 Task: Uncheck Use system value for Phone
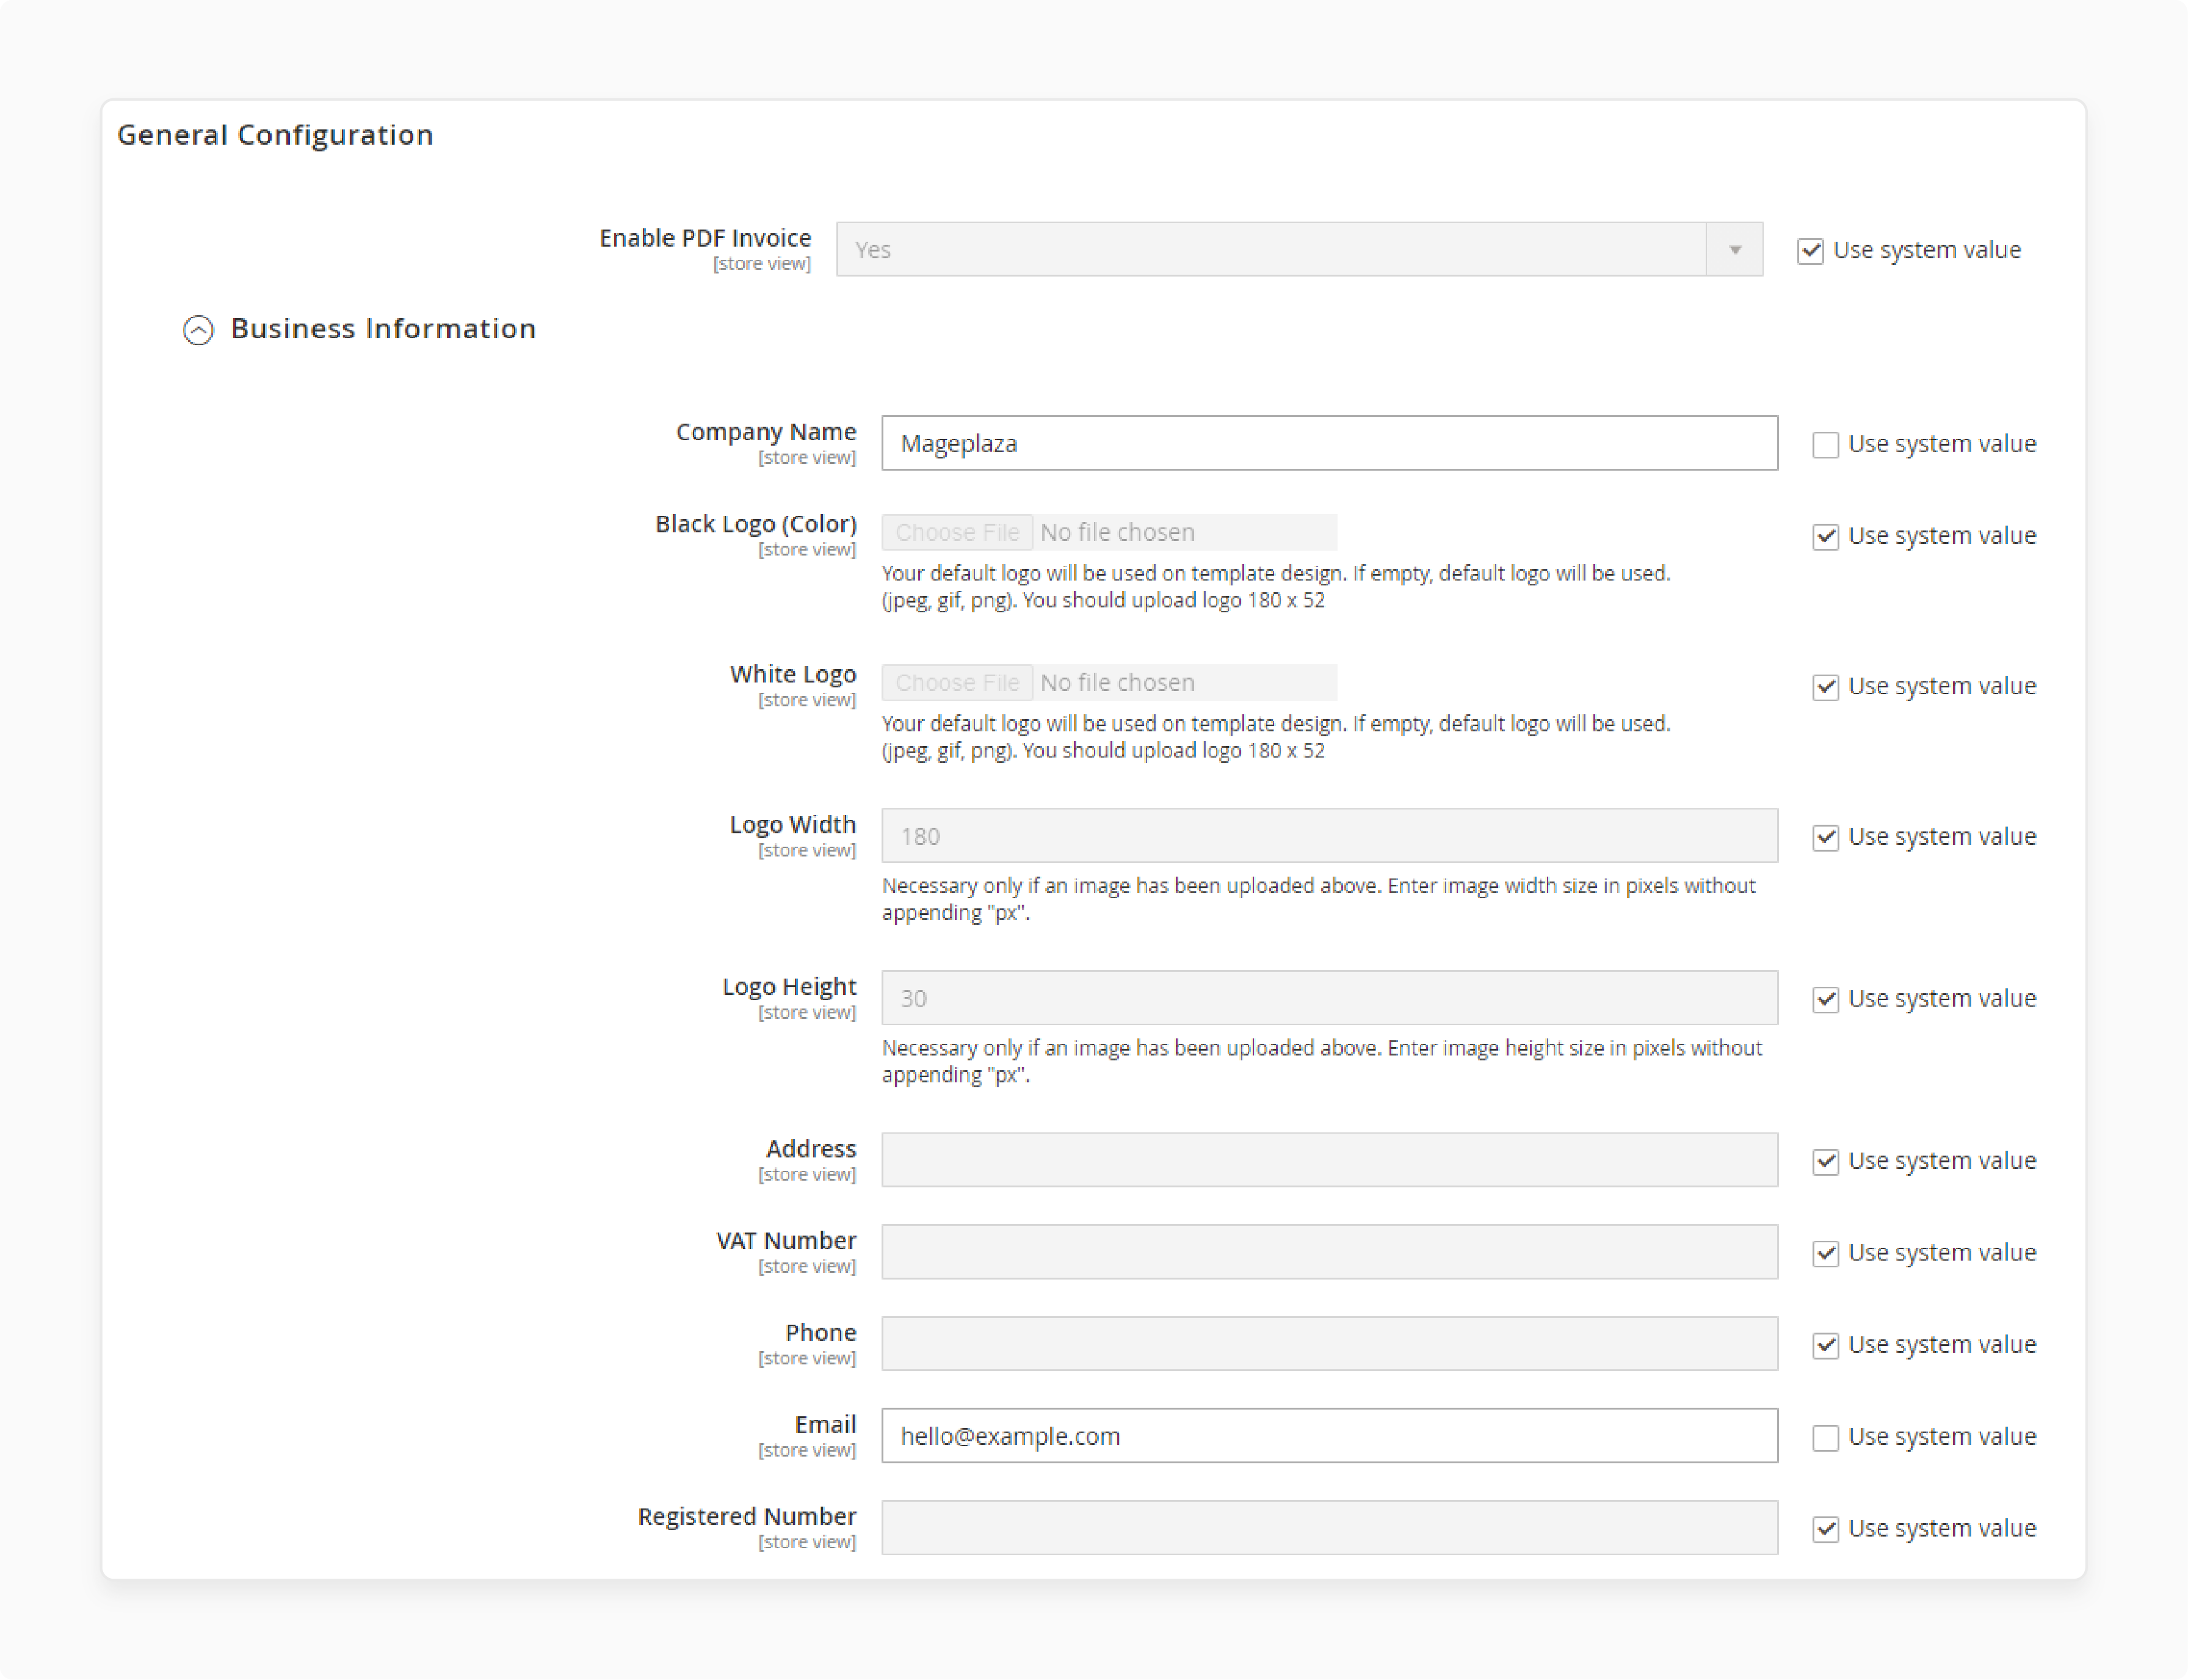tap(1825, 1345)
